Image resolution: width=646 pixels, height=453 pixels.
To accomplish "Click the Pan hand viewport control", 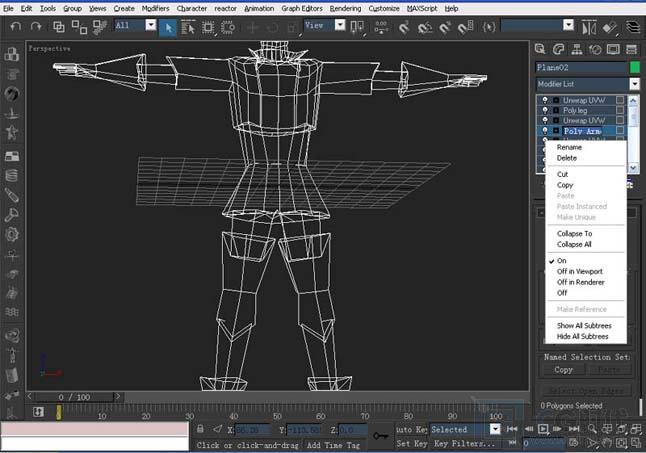I will (606, 443).
